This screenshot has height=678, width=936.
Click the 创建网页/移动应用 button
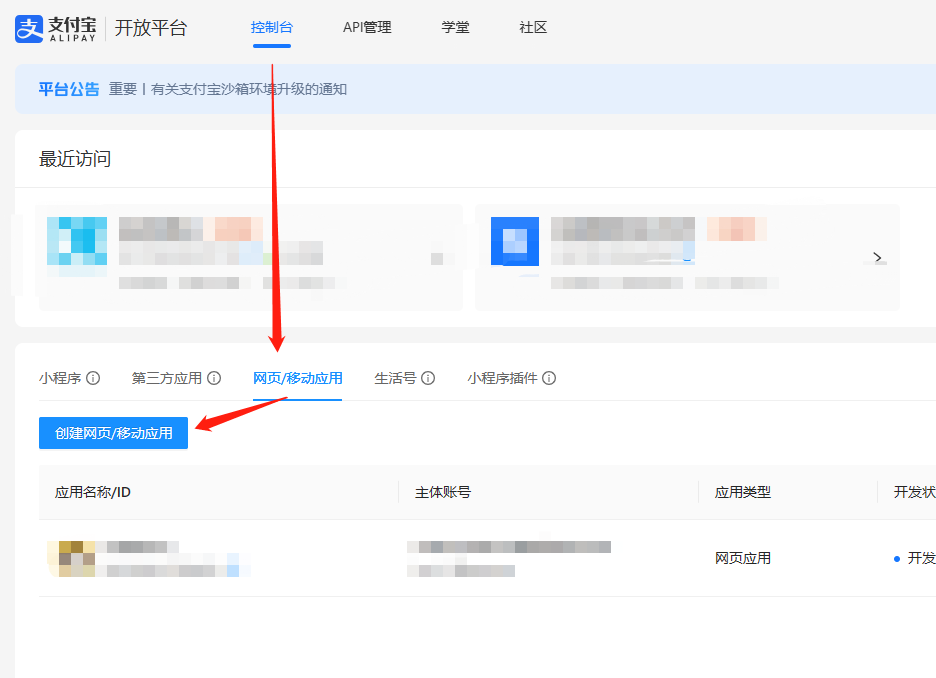coord(113,433)
